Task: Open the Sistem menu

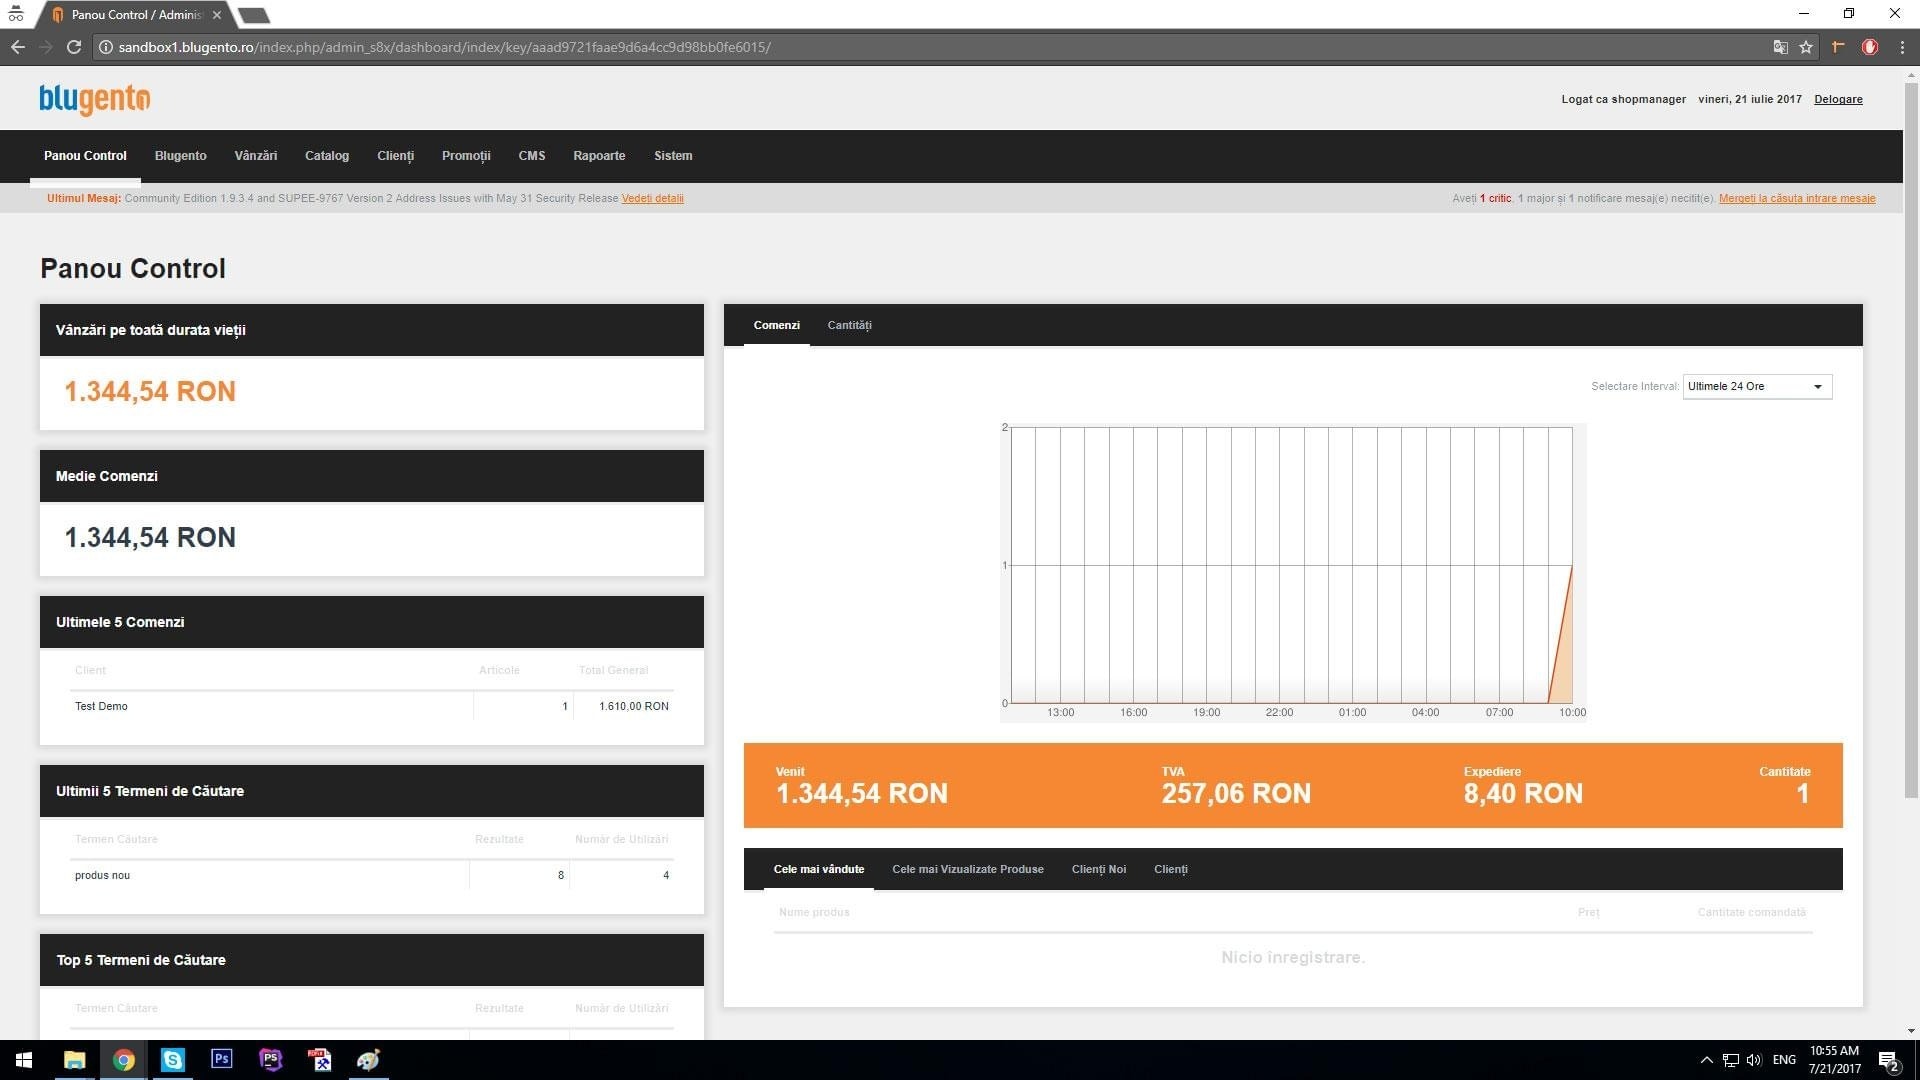Action: 673,156
